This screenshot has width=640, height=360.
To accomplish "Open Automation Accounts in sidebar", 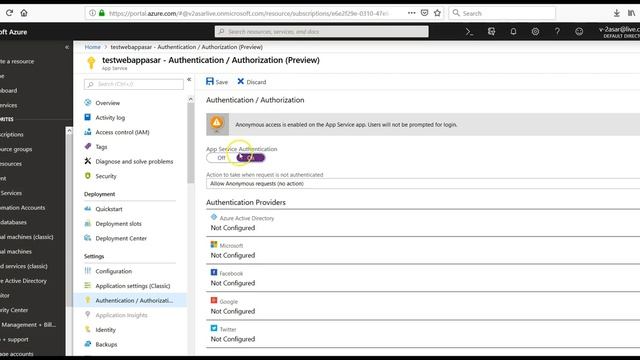I will pos(22,207).
